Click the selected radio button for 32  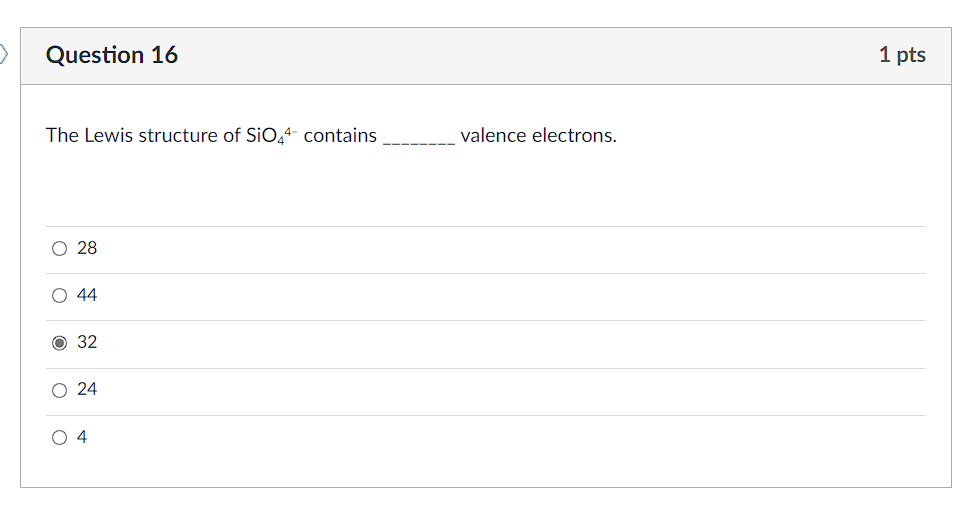point(60,342)
